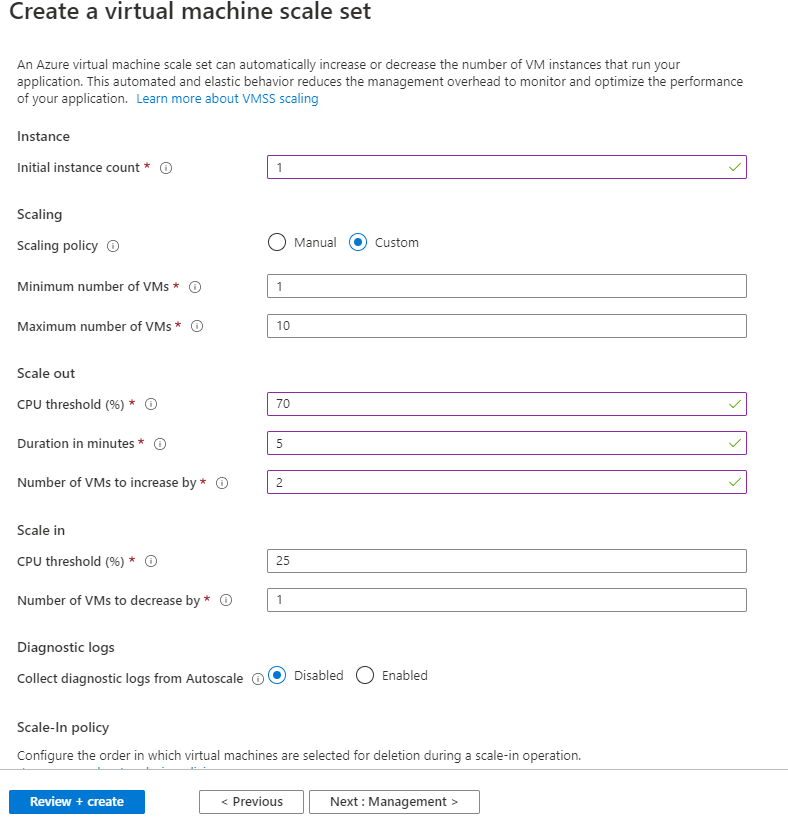Click info icon for VMs to increase by
Image resolution: width=788 pixels, height=821 pixels.
point(222,483)
